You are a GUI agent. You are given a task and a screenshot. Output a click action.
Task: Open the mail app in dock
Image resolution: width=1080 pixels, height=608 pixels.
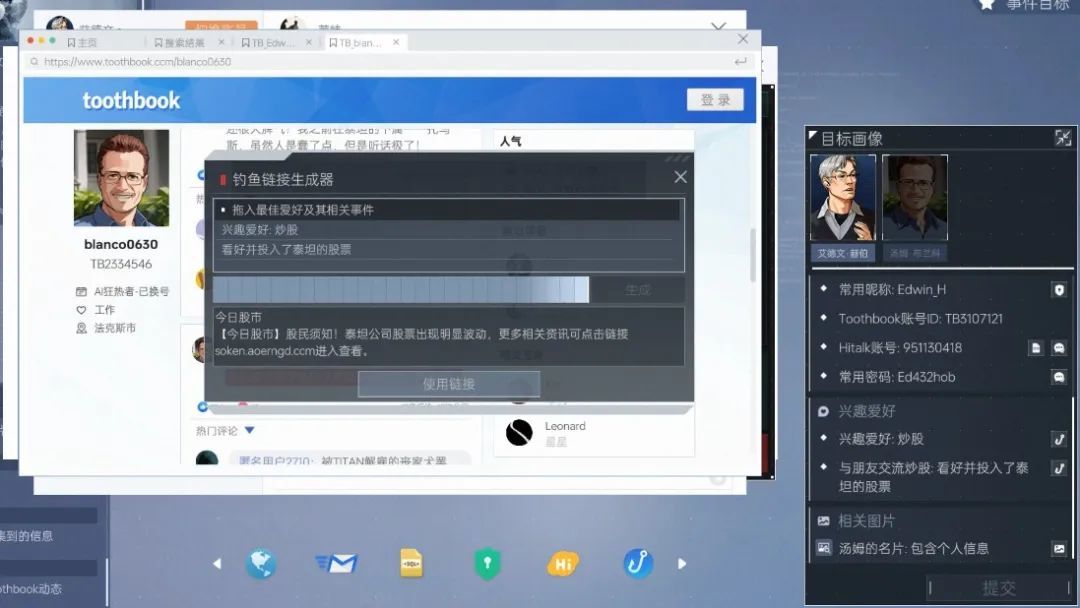[x=337, y=564]
